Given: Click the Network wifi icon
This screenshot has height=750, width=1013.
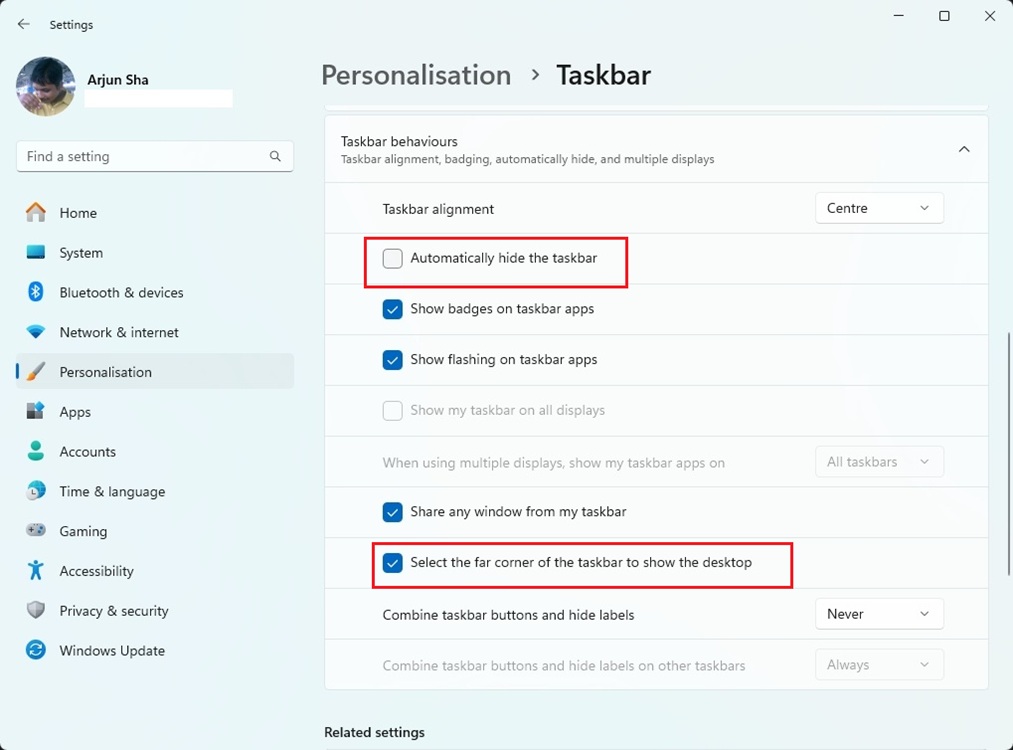Looking at the screenshot, I should click(36, 332).
